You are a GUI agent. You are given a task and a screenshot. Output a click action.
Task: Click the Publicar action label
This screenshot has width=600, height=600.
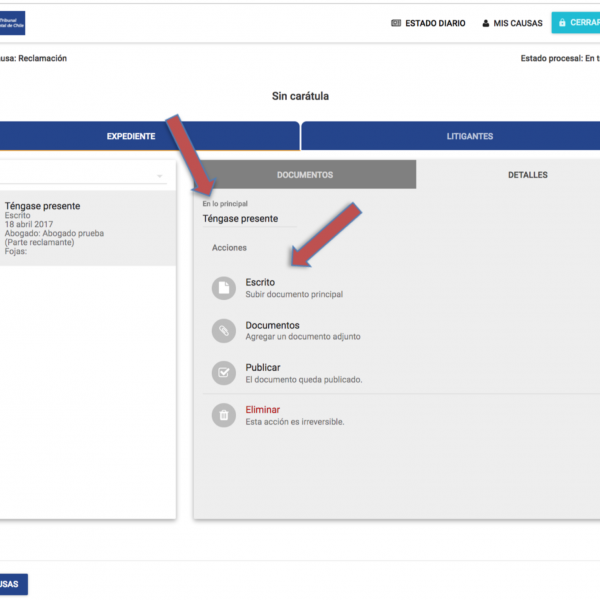pyautogui.click(x=263, y=367)
